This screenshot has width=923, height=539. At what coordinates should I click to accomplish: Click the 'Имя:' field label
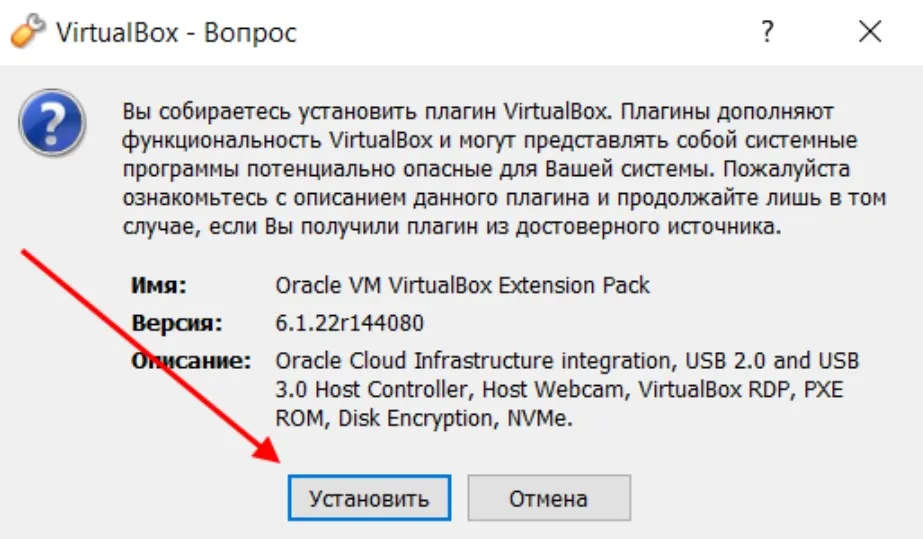point(157,285)
